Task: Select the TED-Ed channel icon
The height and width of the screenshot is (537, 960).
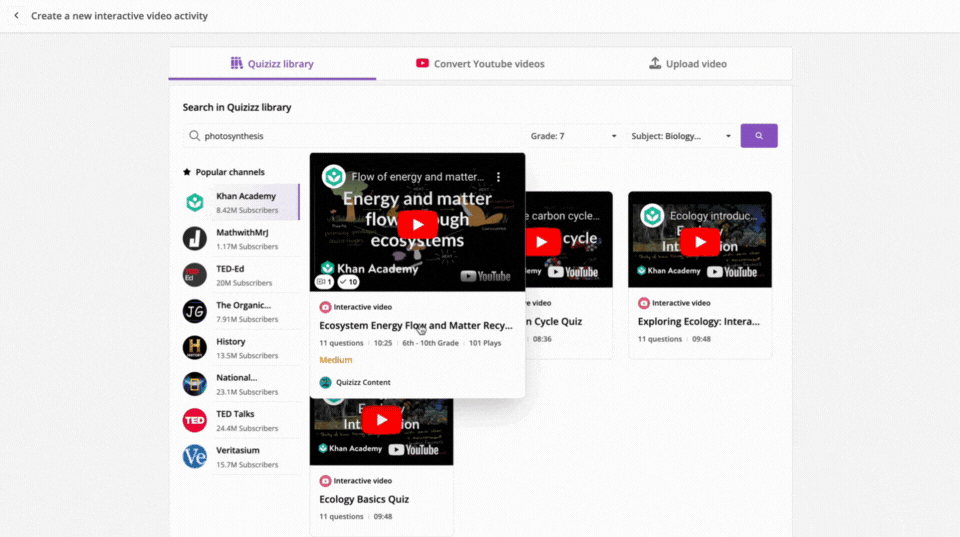Action: coord(195,275)
